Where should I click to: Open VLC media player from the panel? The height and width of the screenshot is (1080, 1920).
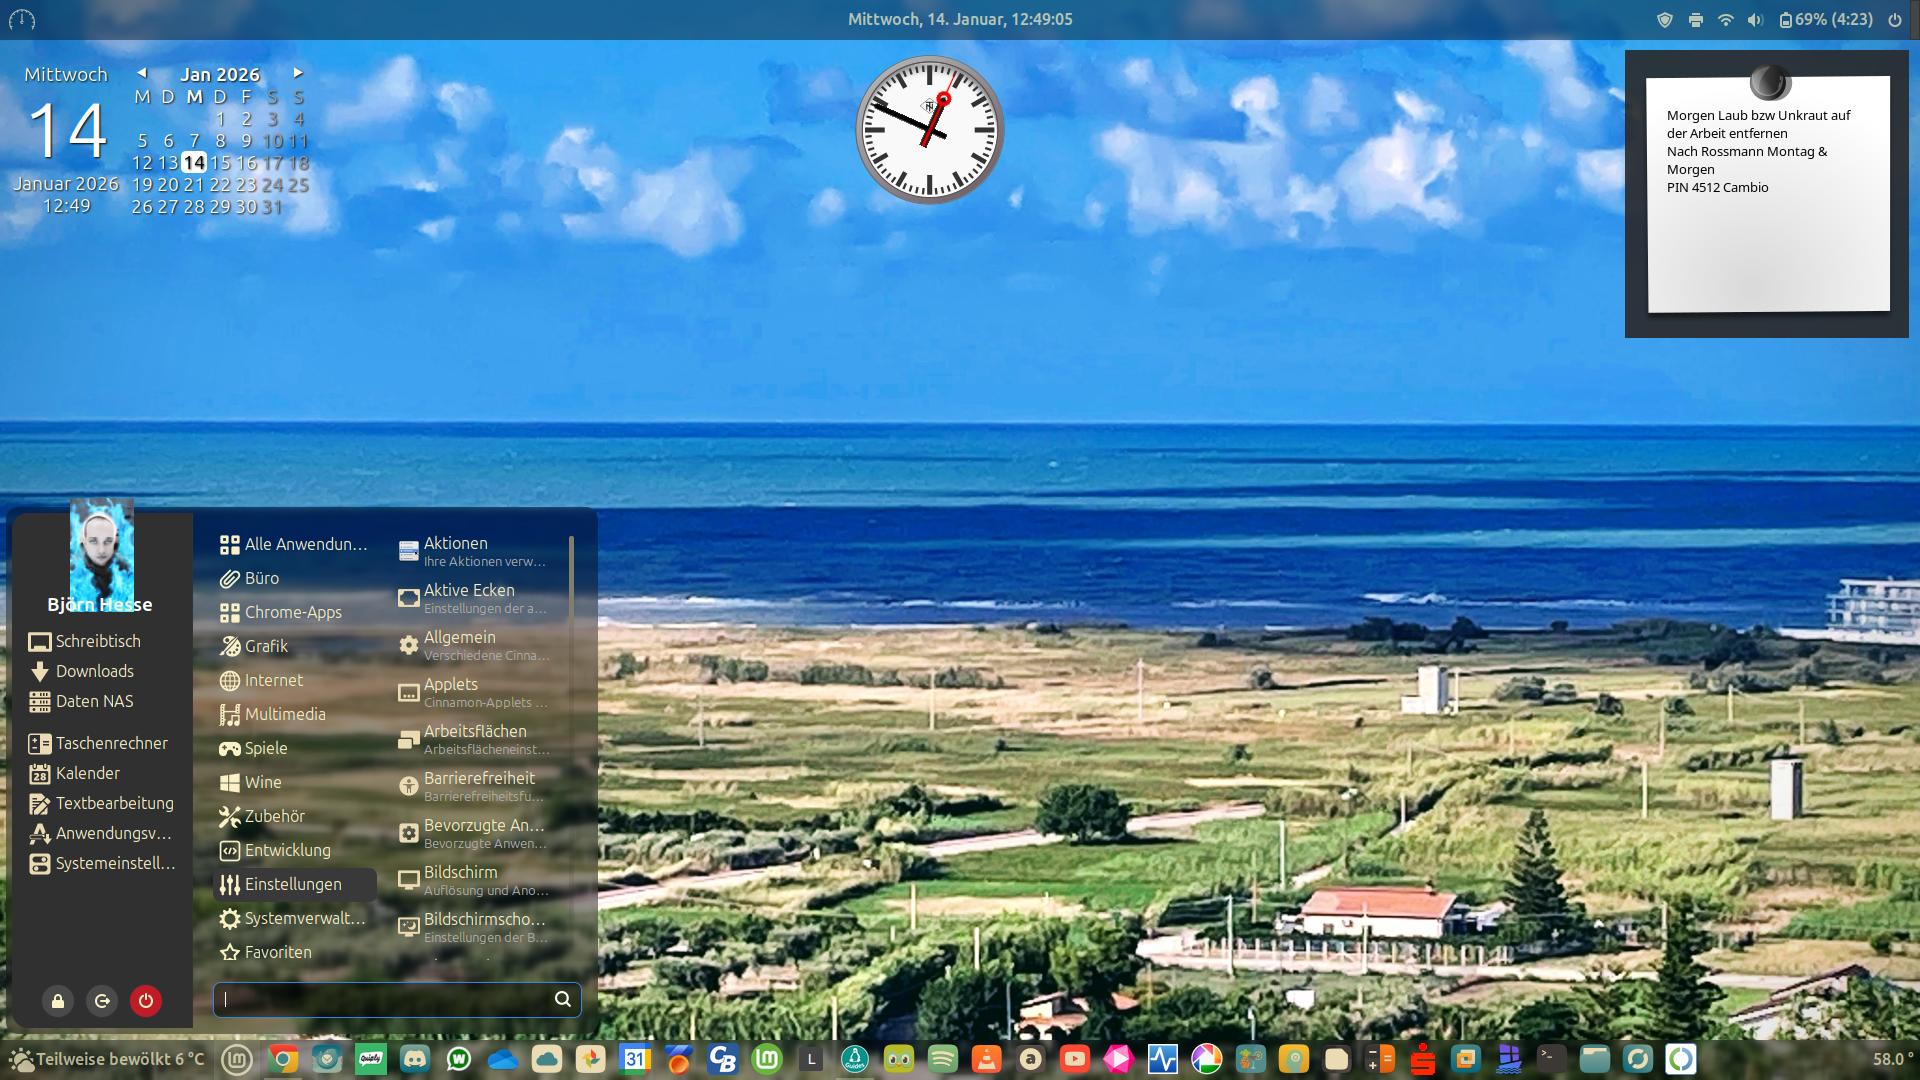click(x=987, y=1059)
